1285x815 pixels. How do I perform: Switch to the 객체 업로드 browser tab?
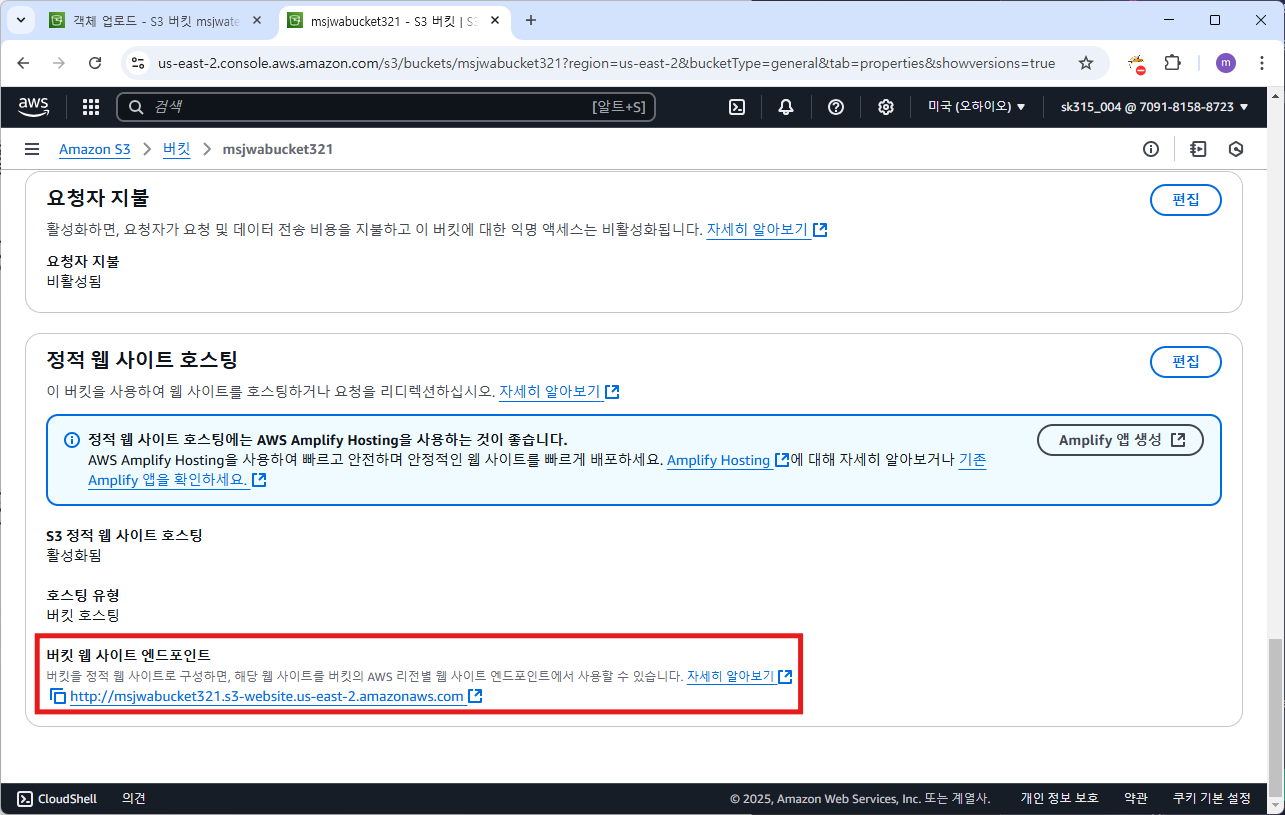click(x=154, y=20)
